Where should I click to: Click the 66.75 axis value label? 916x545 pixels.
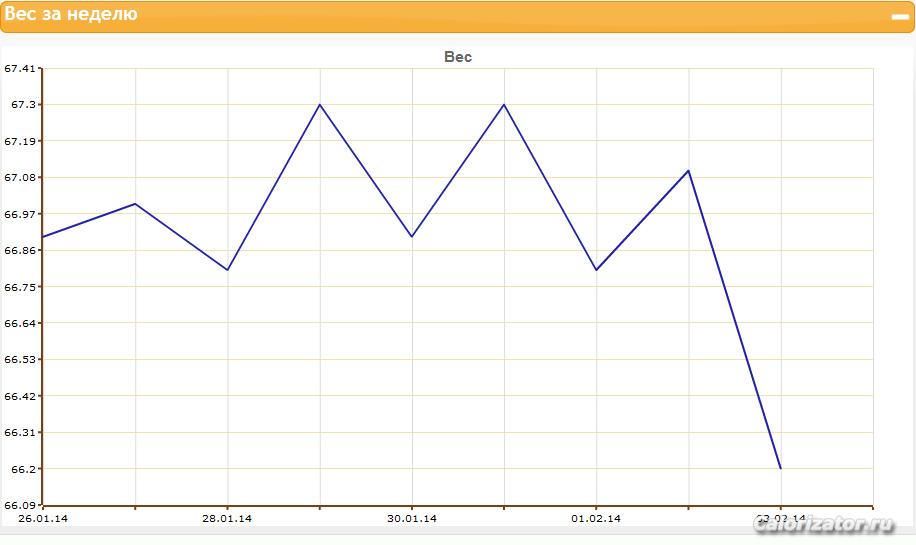20,287
